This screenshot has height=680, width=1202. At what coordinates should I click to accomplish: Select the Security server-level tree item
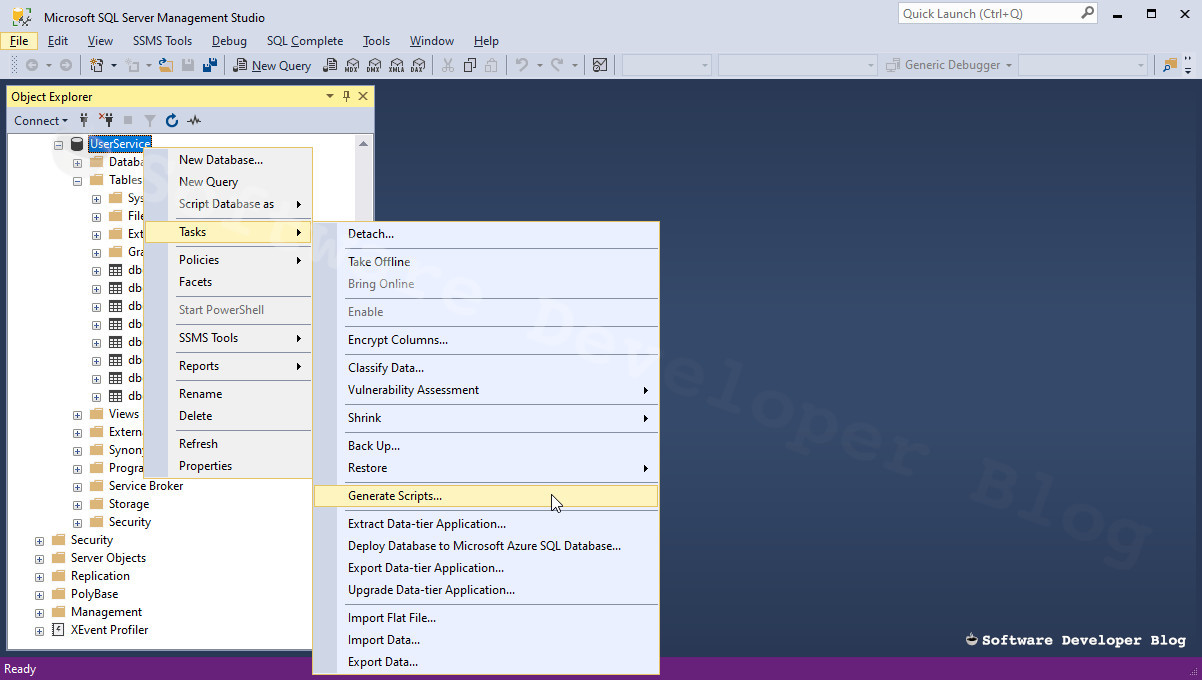point(91,540)
